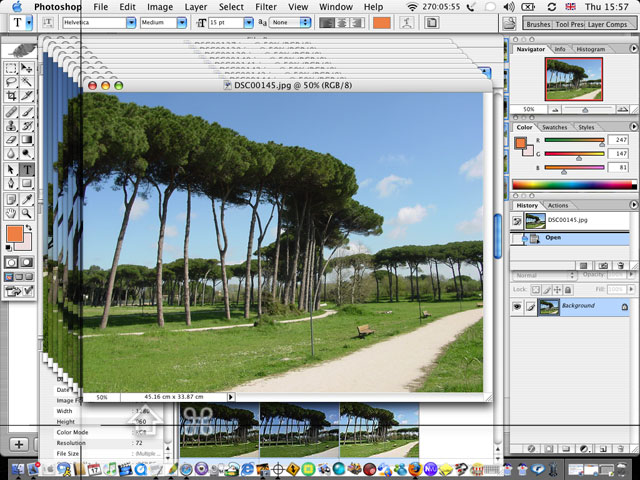Open the Medium font style dropdown
Screen dimensions: 640x480
coord(182,22)
